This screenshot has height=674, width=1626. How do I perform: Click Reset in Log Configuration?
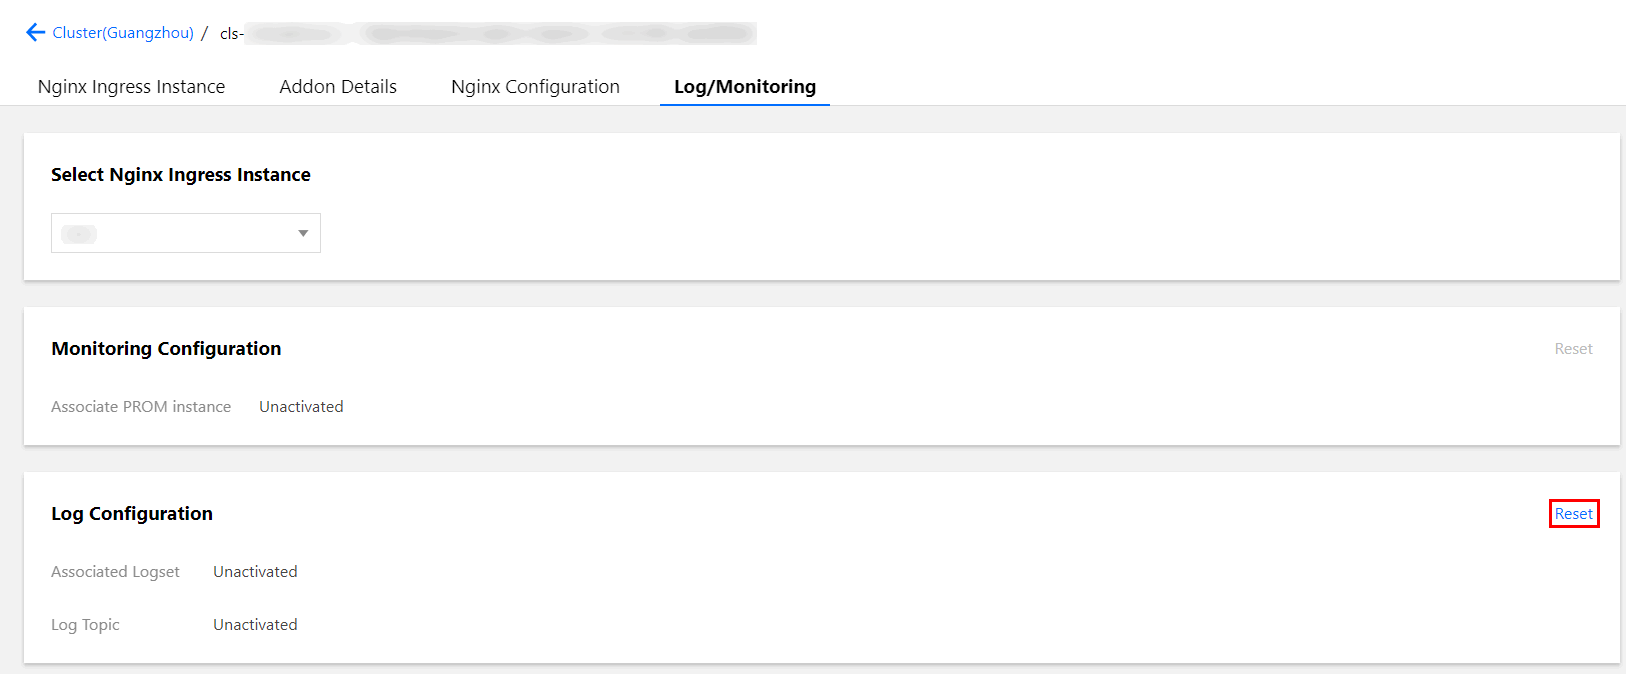coord(1573,514)
